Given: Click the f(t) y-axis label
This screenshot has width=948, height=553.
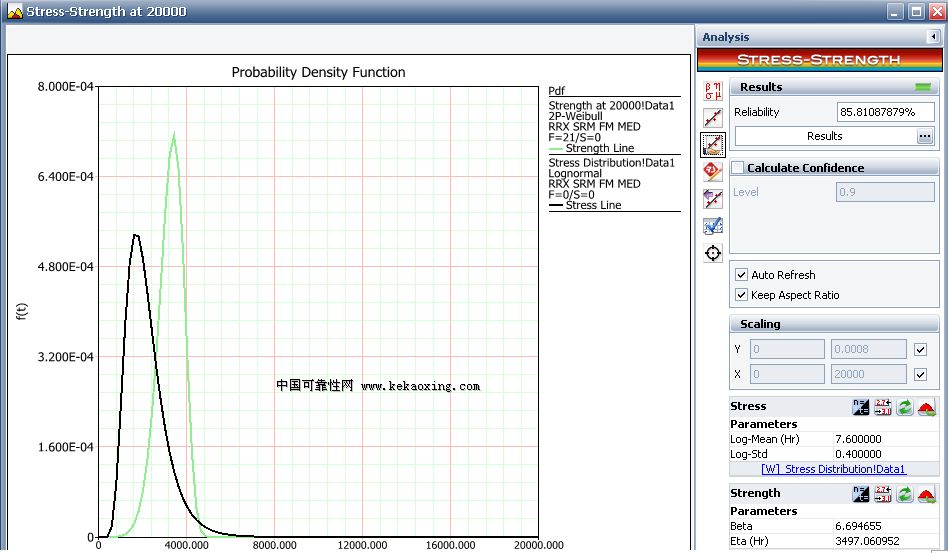Looking at the screenshot, I should tap(21, 311).
